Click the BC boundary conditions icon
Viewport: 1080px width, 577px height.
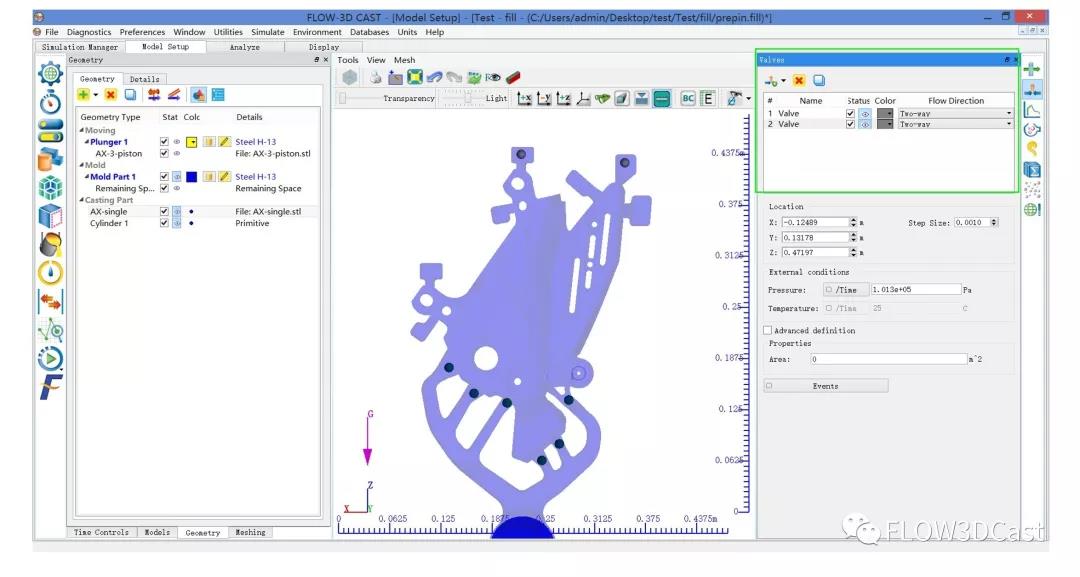[688, 98]
